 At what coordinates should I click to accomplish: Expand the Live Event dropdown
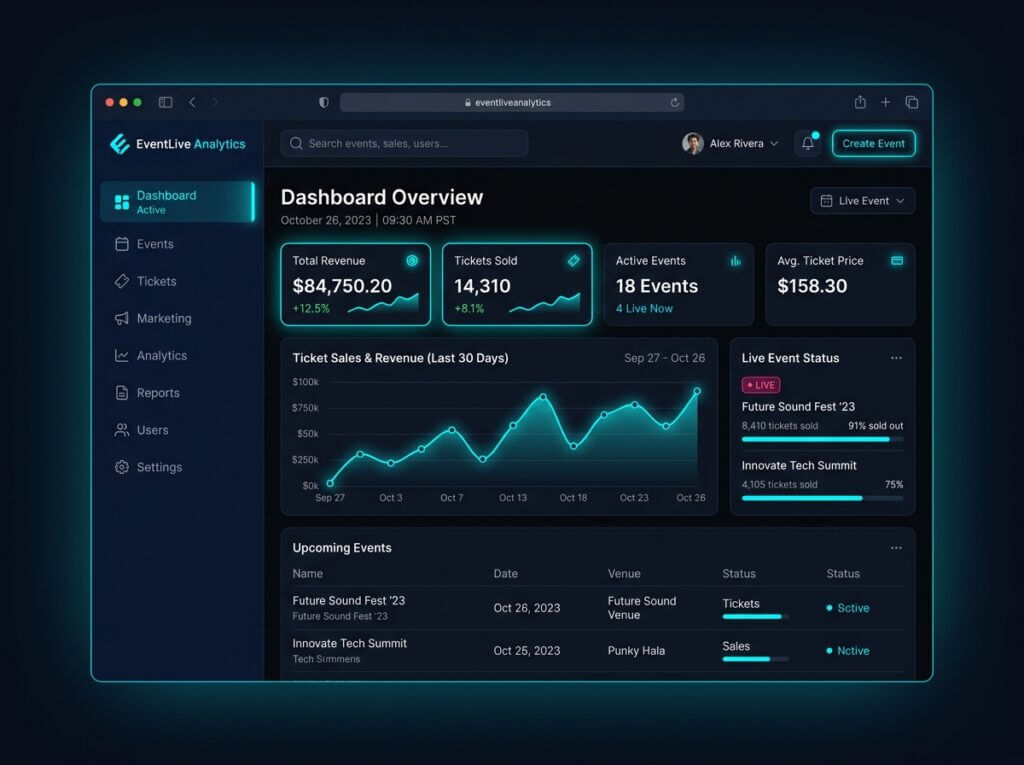pyautogui.click(x=863, y=201)
